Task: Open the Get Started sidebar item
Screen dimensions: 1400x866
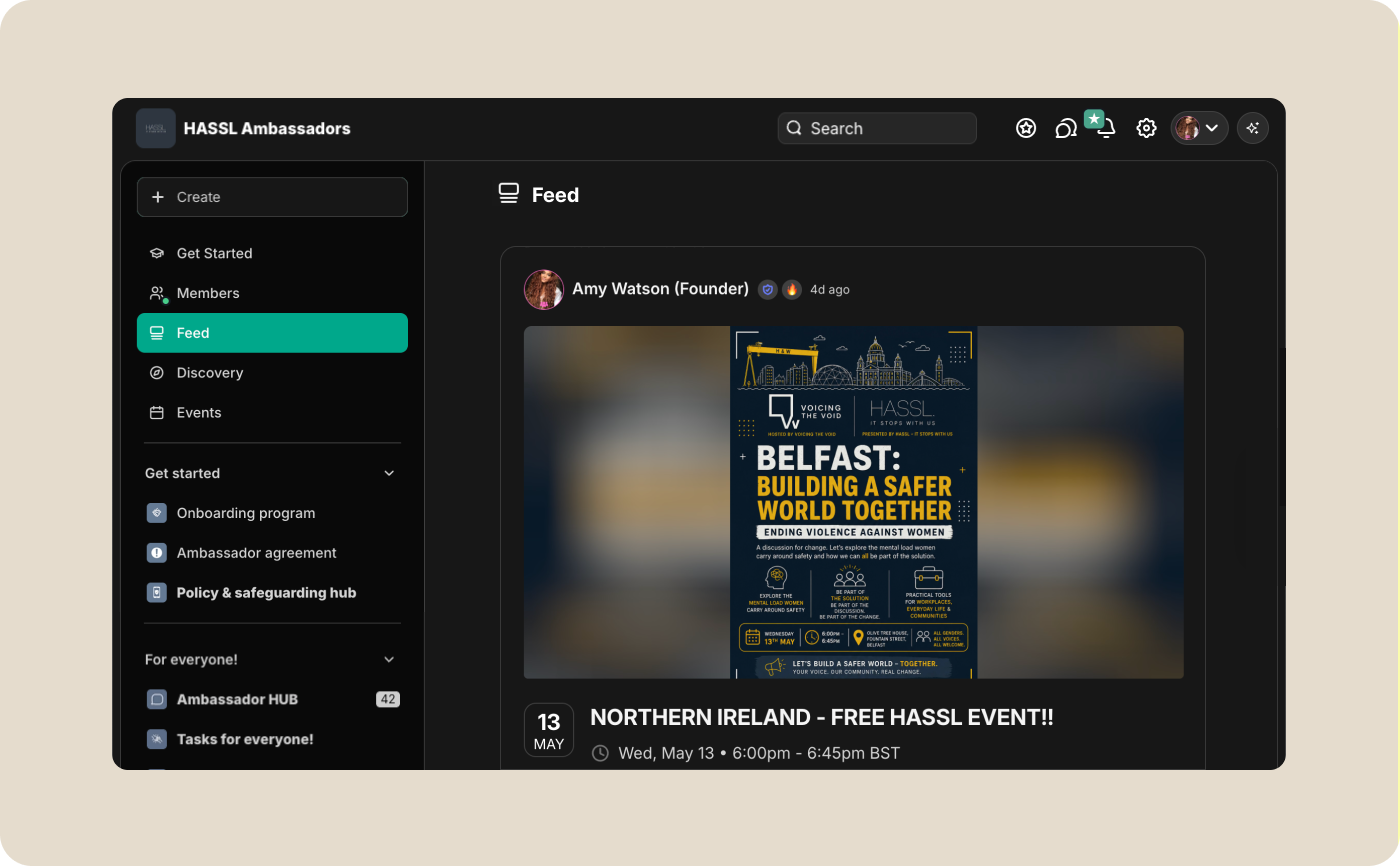Action: point(272,253)
